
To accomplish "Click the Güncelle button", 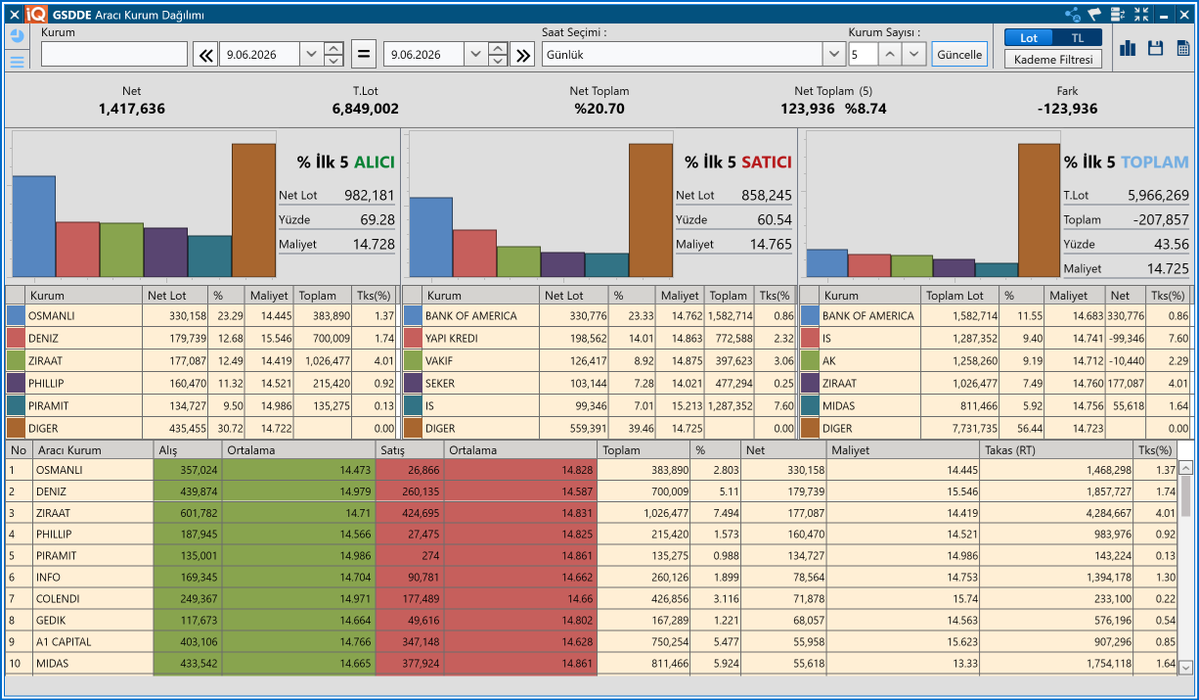I will coord(959,55).
